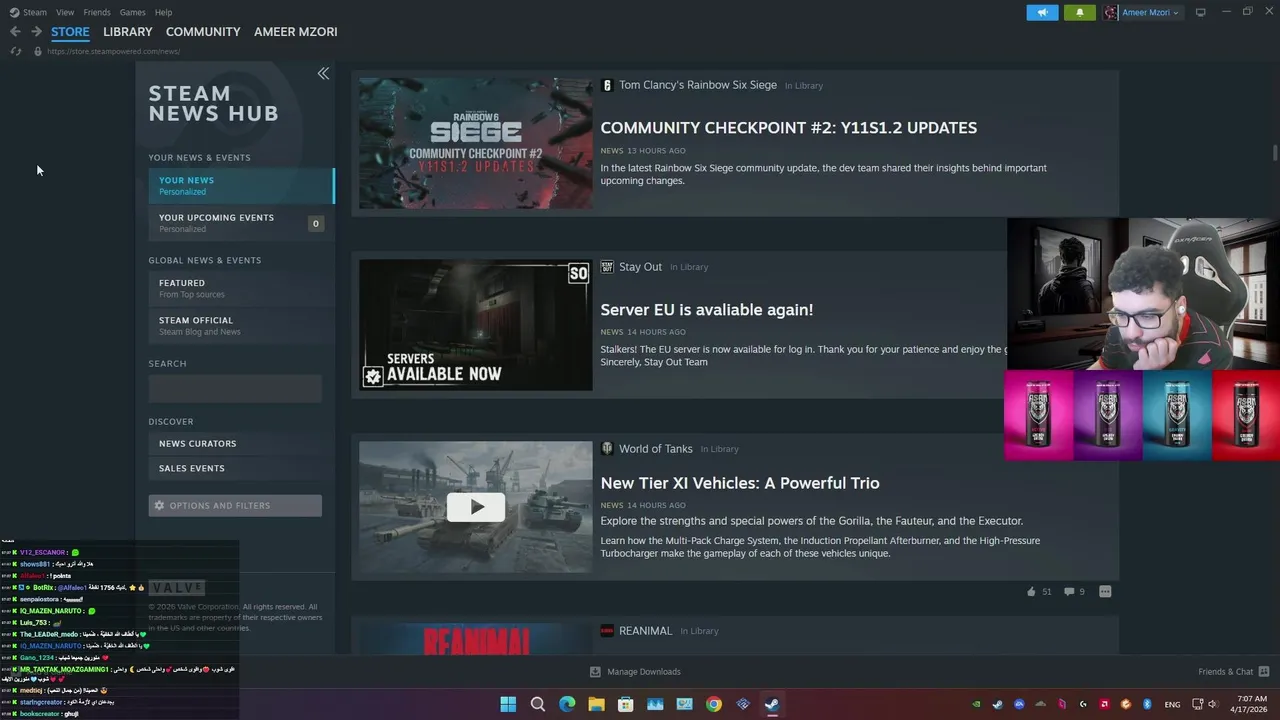This screenshot has height=720, width=1280.
Task: Reload the store page
Action: (15, 51)
